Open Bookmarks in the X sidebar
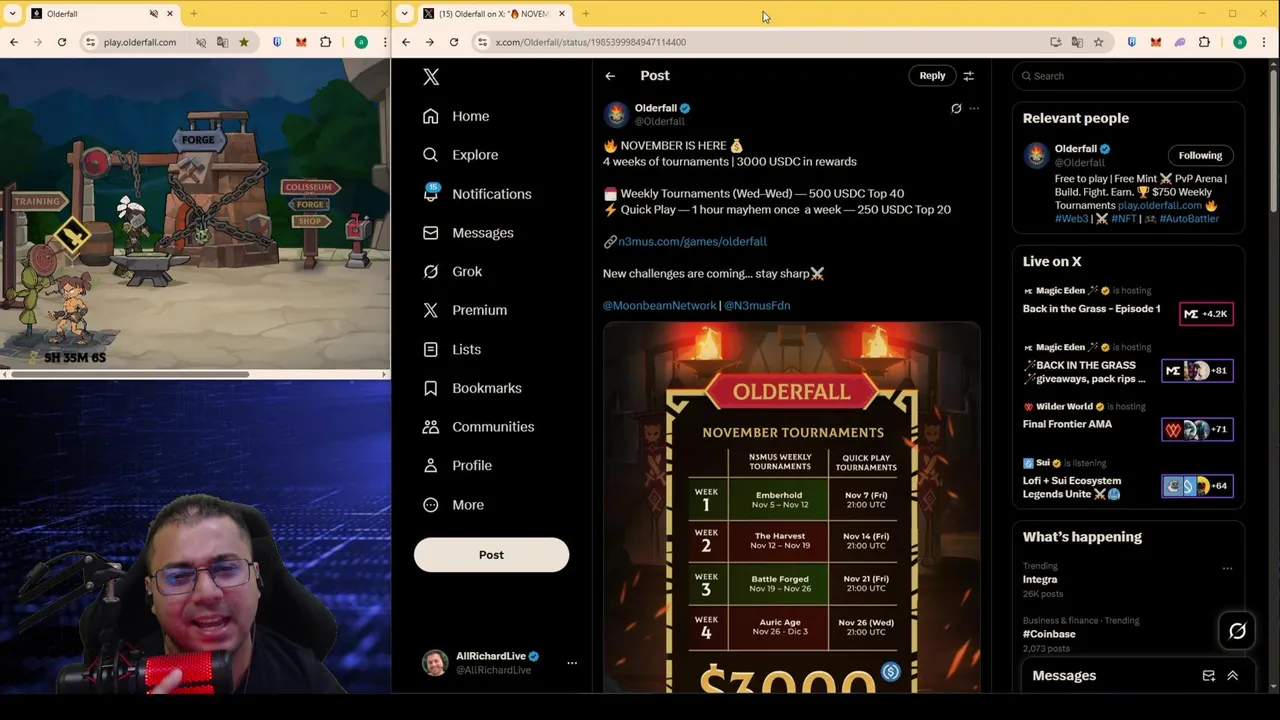1280x720 pixels. [472, 388]
